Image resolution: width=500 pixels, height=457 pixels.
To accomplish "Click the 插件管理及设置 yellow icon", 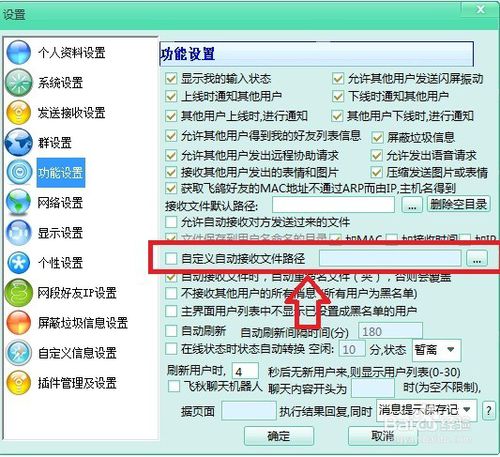I will coord(19,383).
